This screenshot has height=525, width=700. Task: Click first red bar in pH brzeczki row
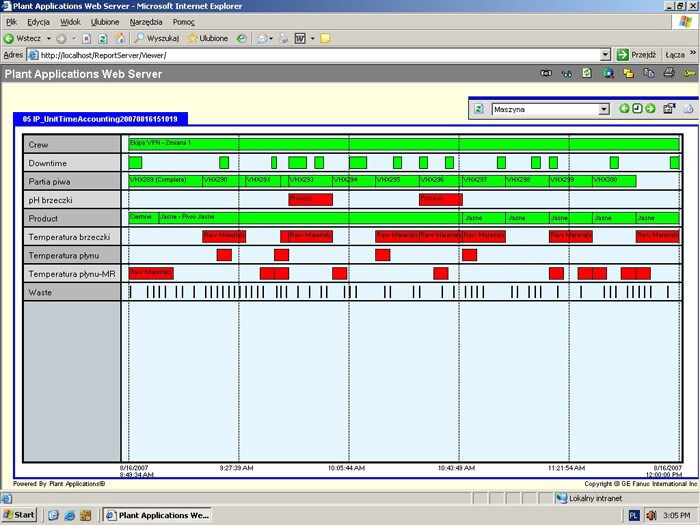(x=311, y=199)
